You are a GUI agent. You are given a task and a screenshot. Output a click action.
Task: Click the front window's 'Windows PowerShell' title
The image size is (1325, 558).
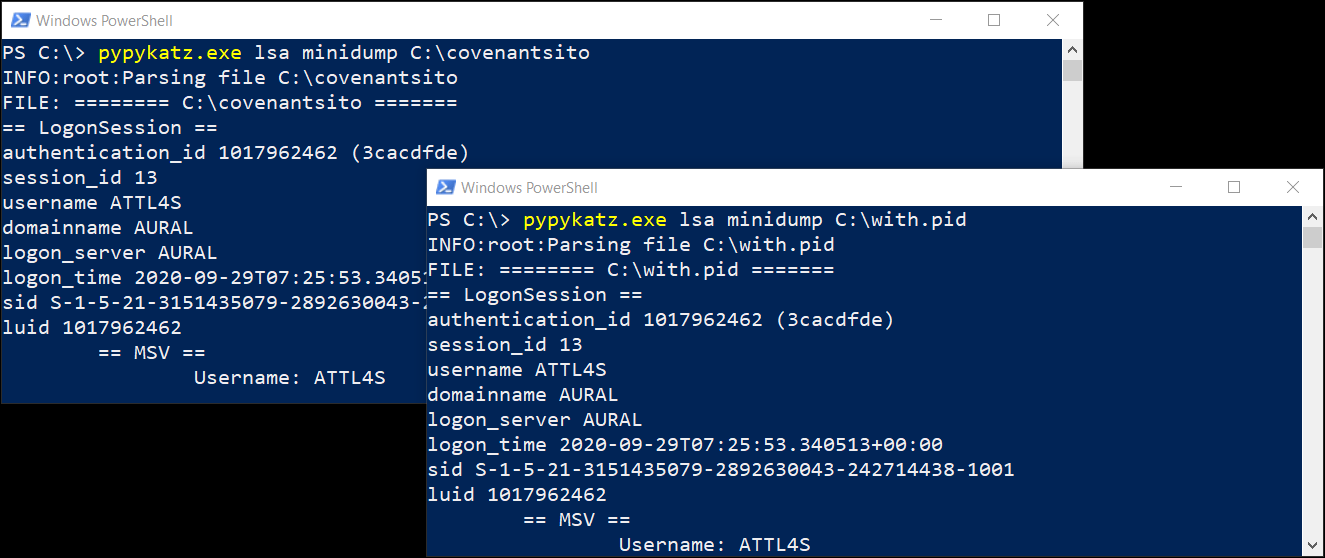click(529, 187)
